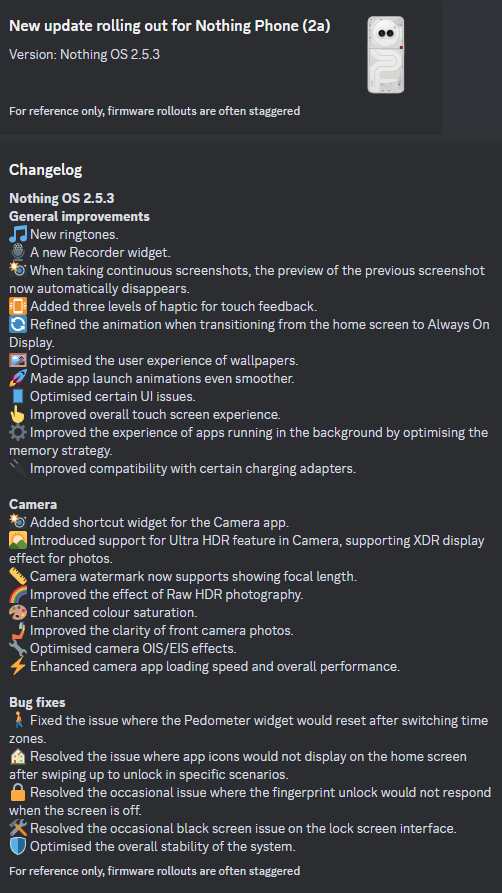
Task: Click the General improvements heading
Action: [x=79, y=216]
